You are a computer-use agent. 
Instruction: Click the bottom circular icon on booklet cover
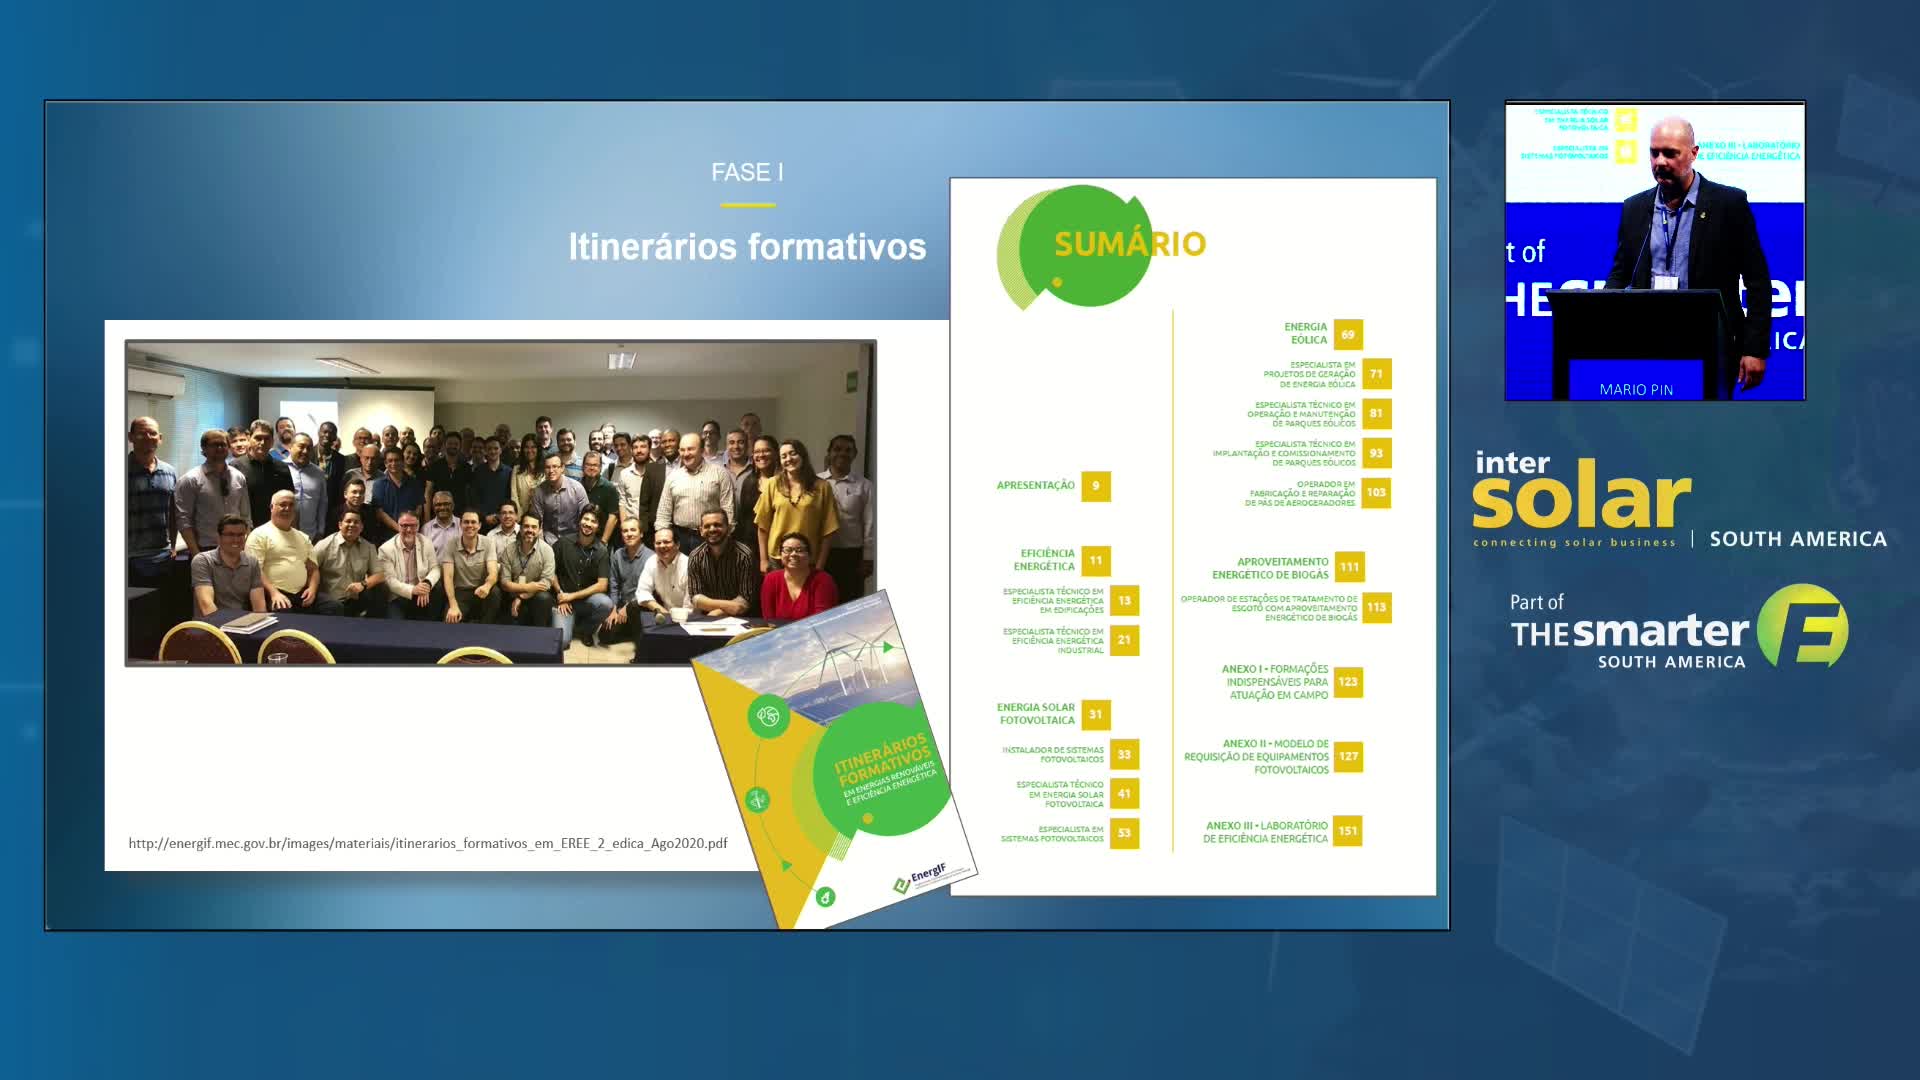(825, 897)
